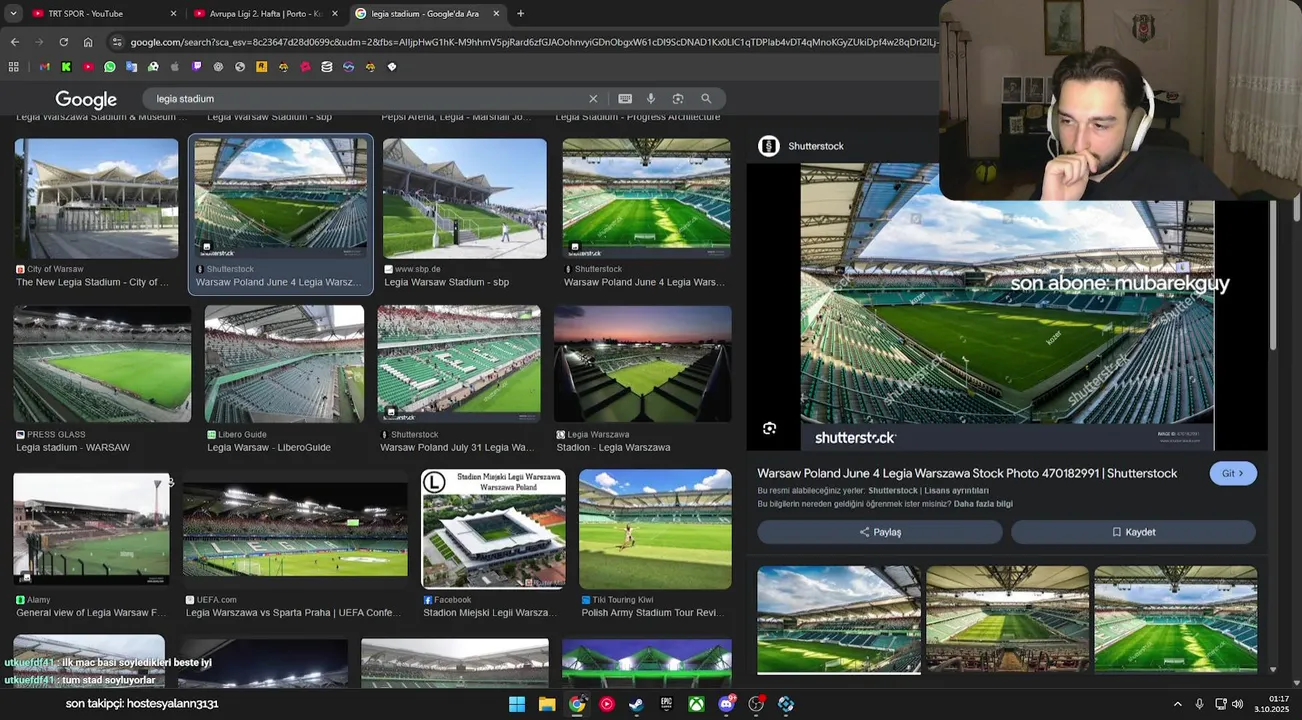1302x720 pixels.
Task: Start voice search with microphone
Action: (x=651, y=99)
